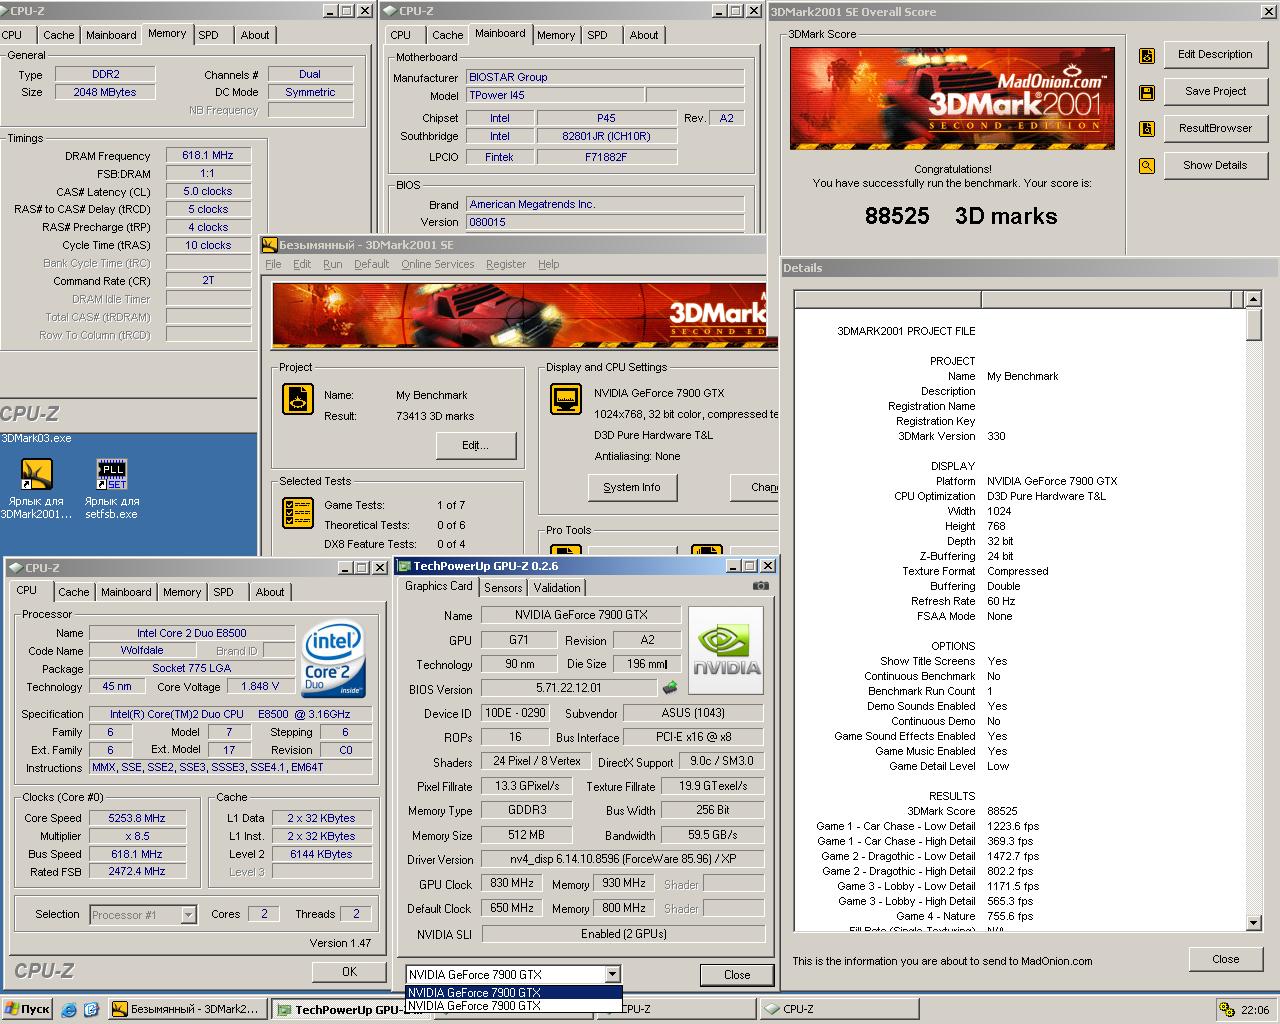
Task: Click the Show Details magnifier icon
Action: pyautogui.click(x=1147, y=166)
